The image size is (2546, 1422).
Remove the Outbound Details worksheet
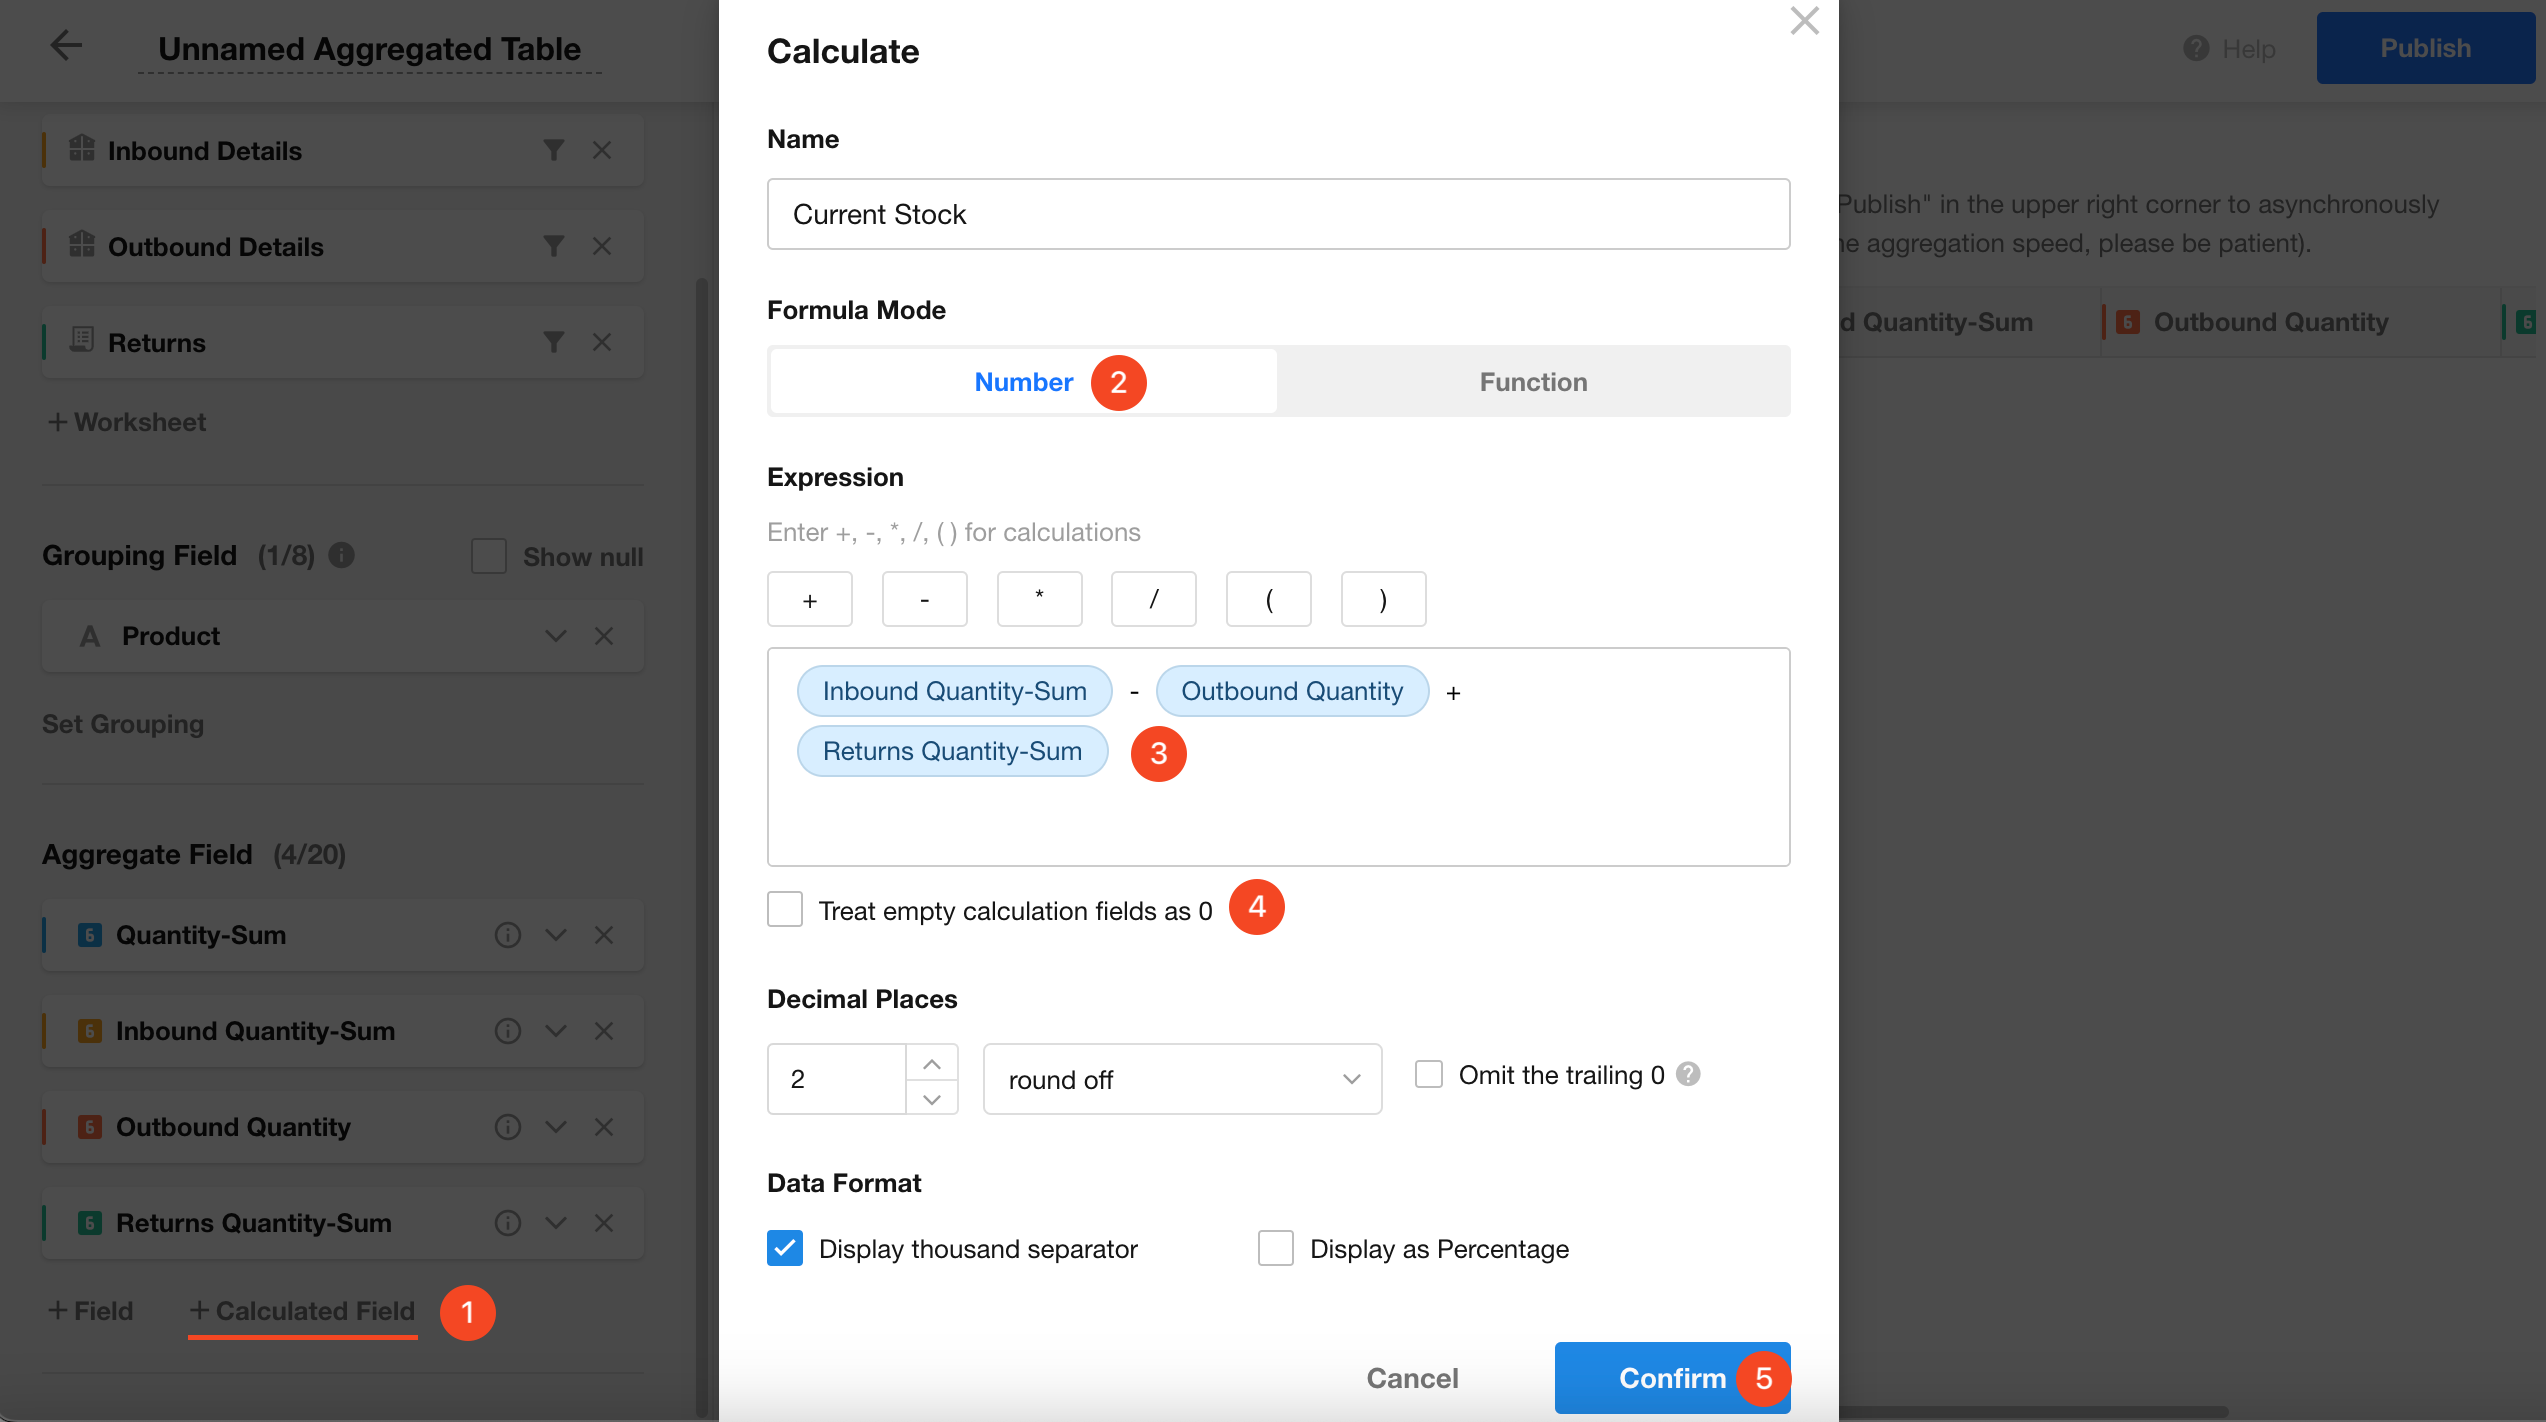(x=601, y=246)
